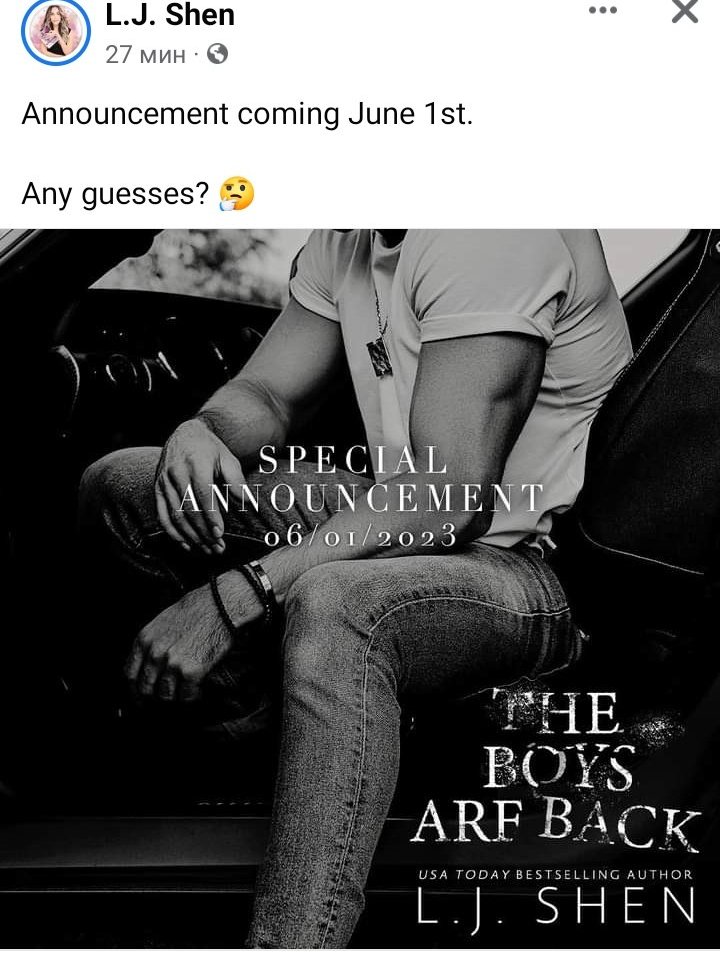Image resolution: width=720 pixels, height=958 pixels.
Task: Click the large 'L.J. SHEN' signature in image
Action: pos(556,907)
